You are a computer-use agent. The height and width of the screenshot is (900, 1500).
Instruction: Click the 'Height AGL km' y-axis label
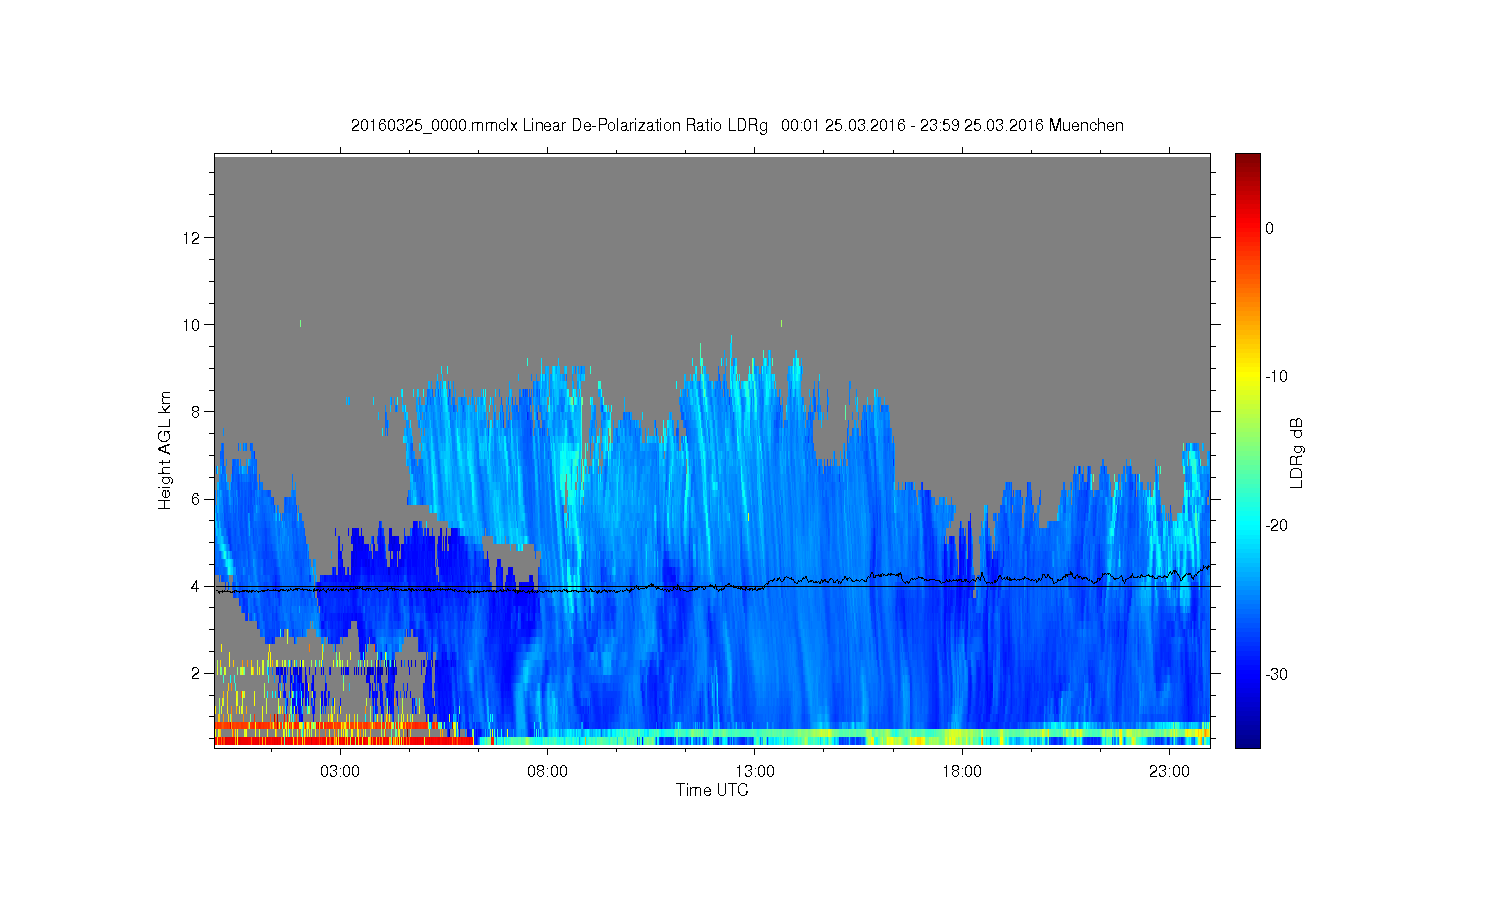click(165, 450)
